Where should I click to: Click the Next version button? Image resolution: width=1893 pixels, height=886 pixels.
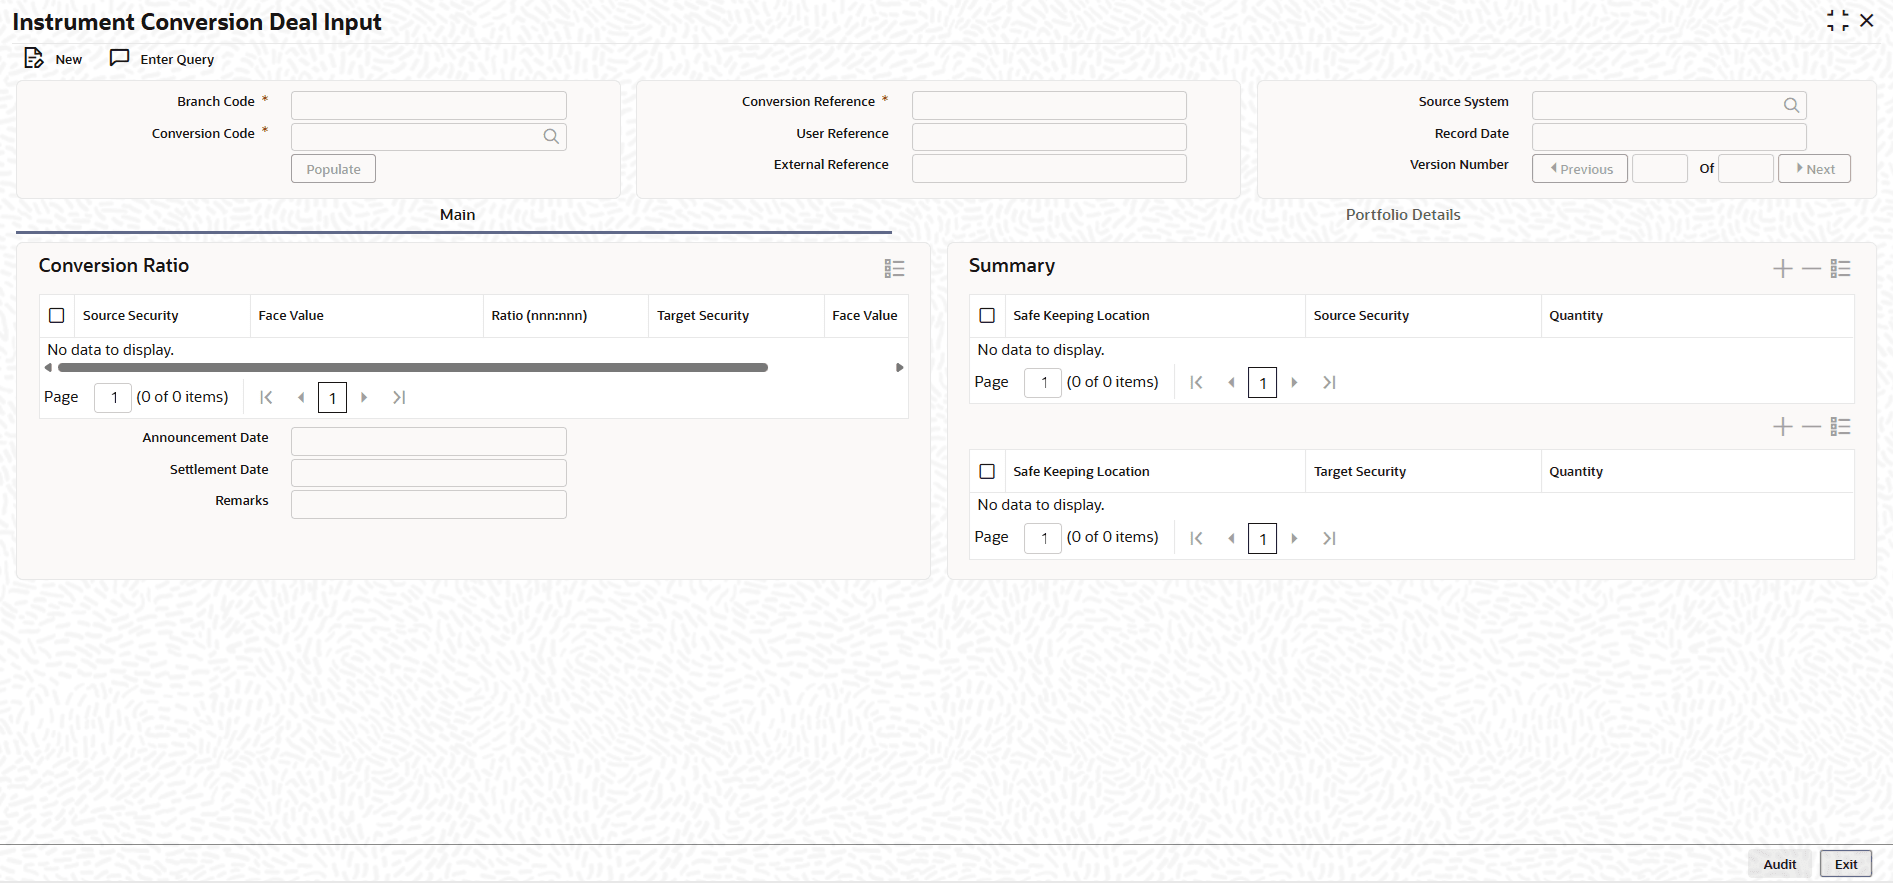(x=1814, y=169)
